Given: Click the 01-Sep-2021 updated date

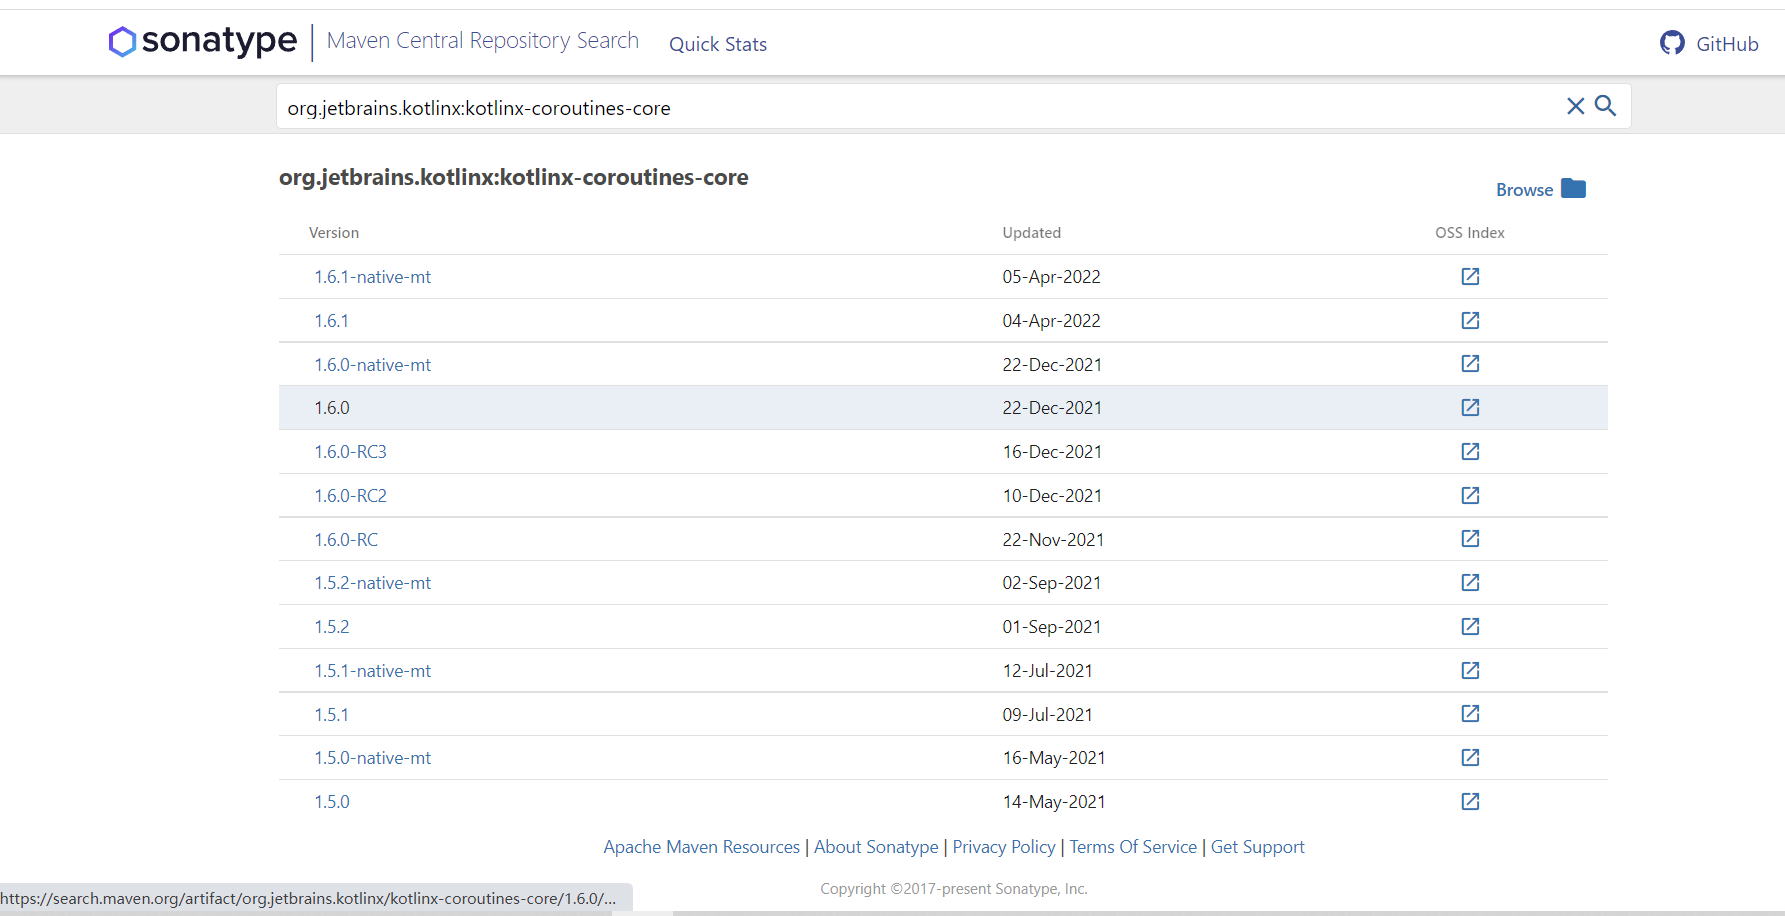Looking at the screenshot, I should click(x=1052, y=627).
